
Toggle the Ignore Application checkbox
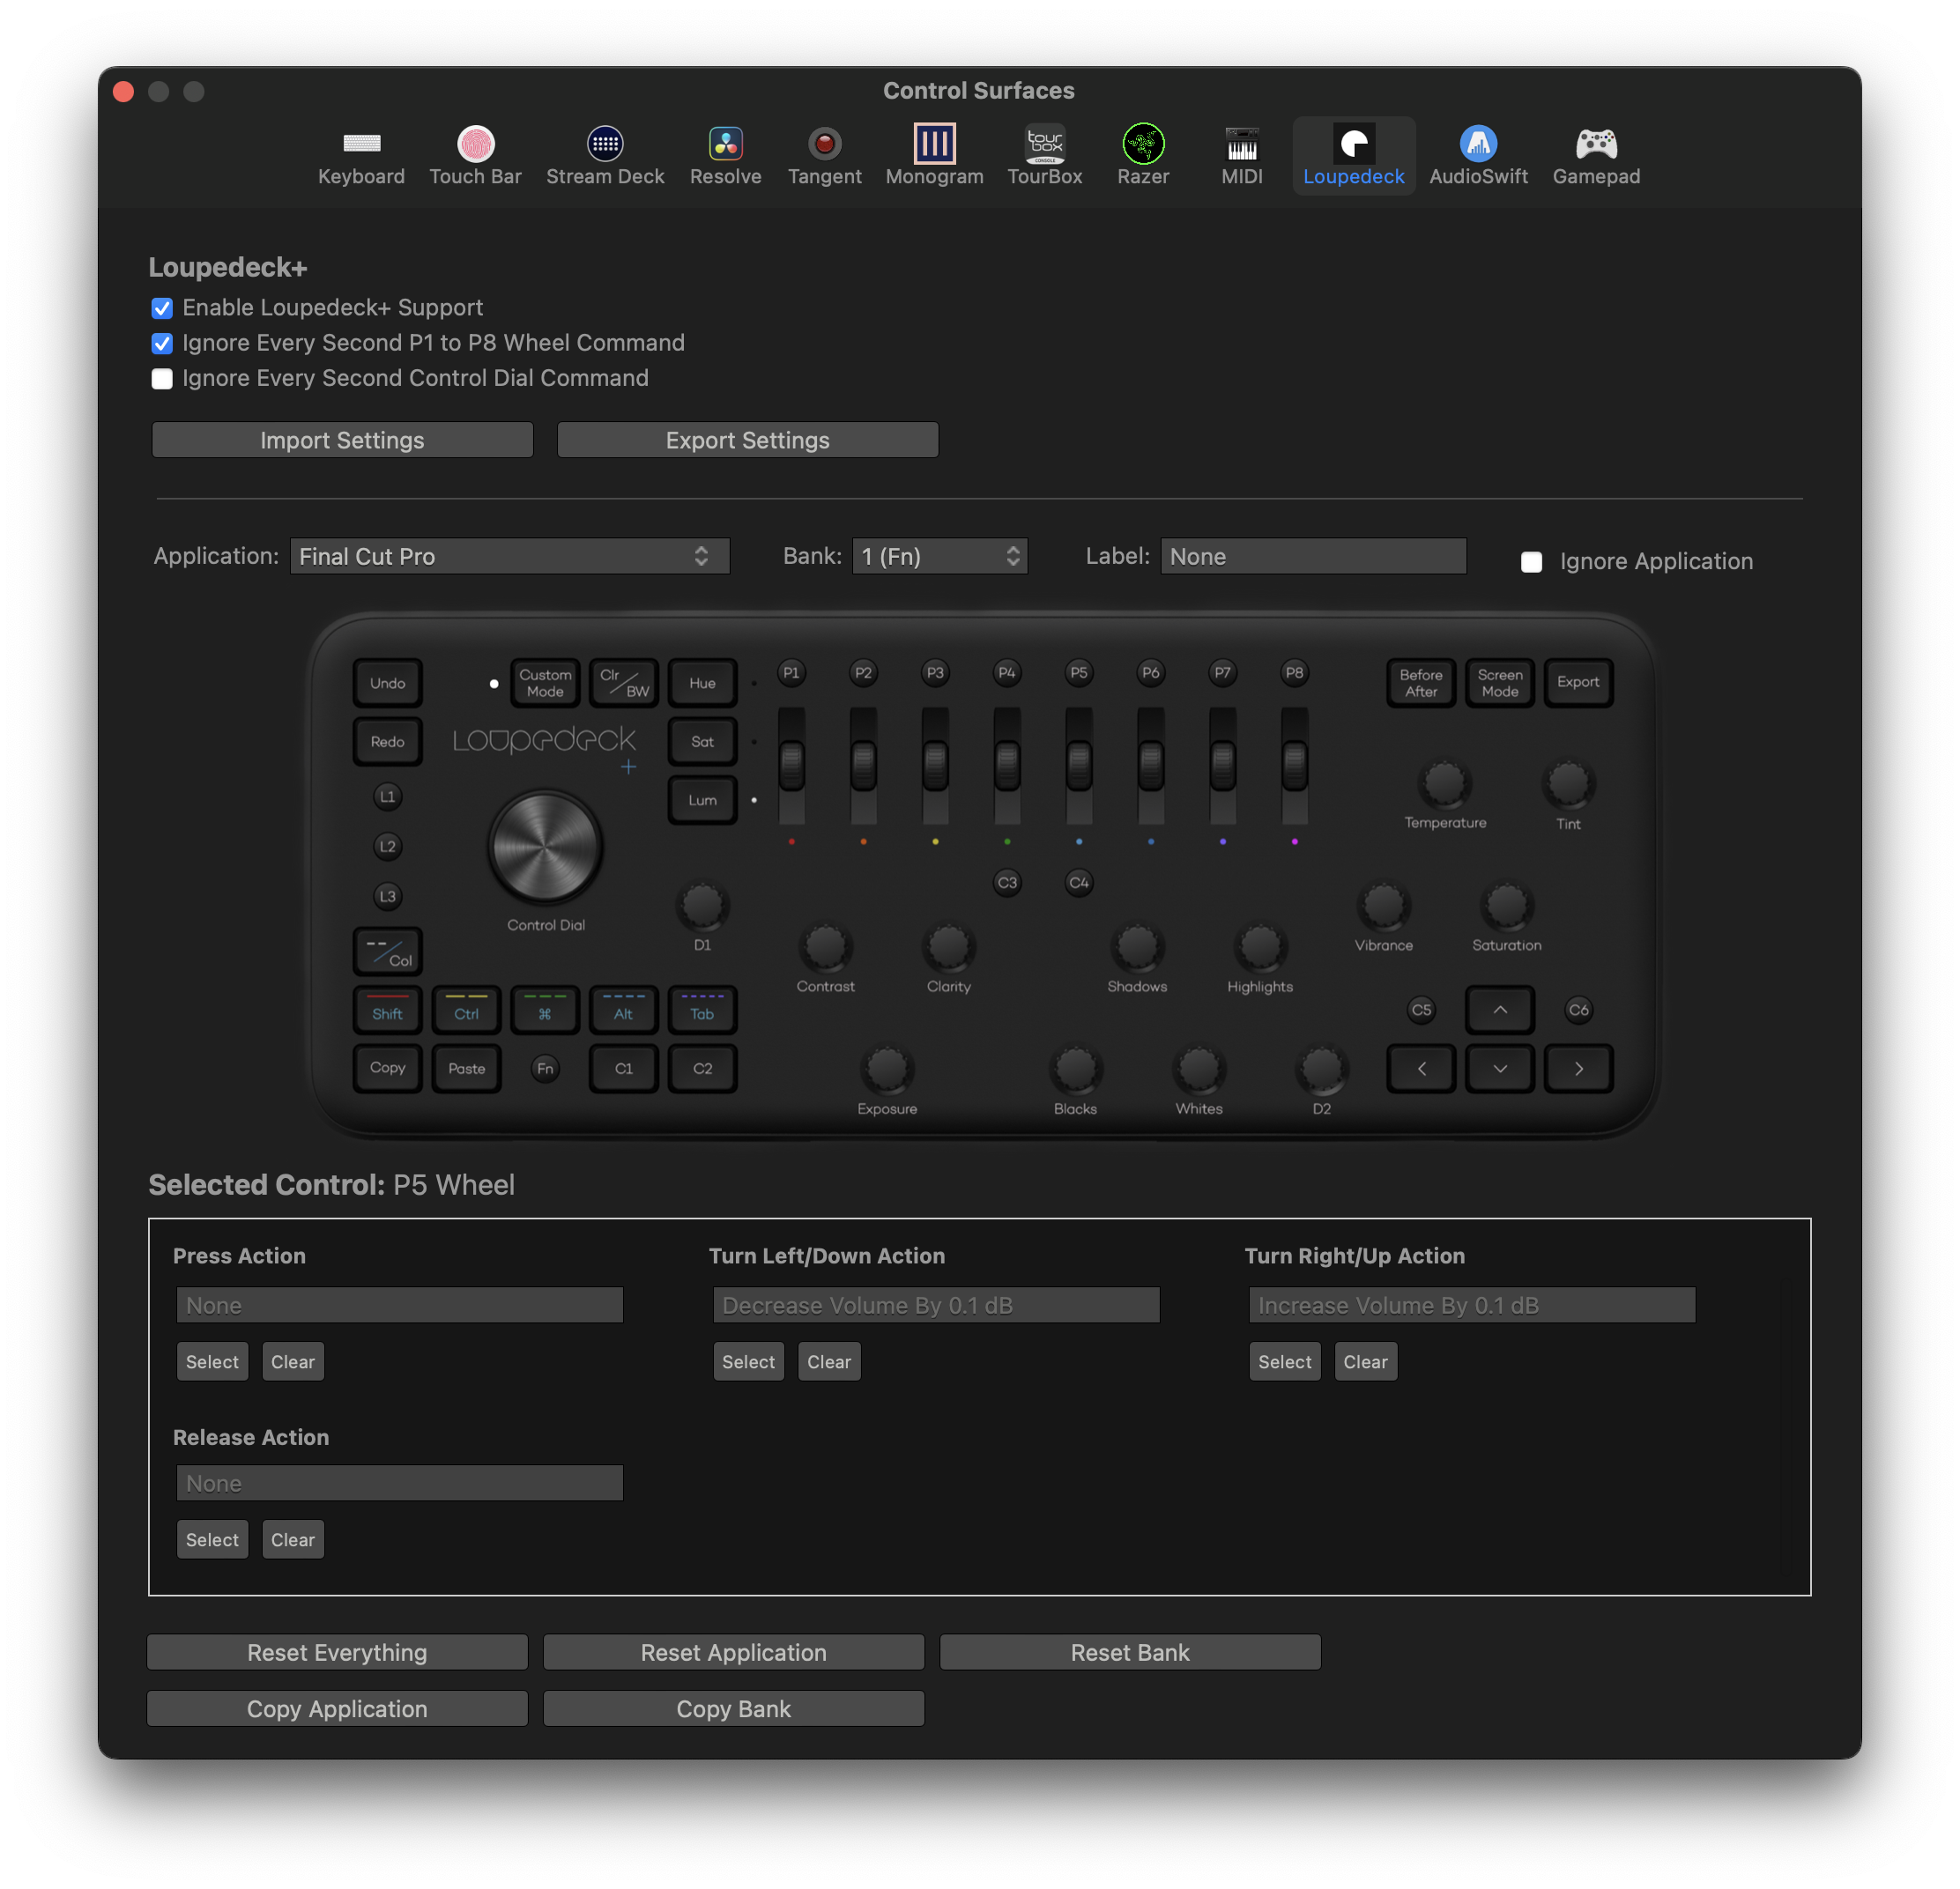[x=1531, y=561]
